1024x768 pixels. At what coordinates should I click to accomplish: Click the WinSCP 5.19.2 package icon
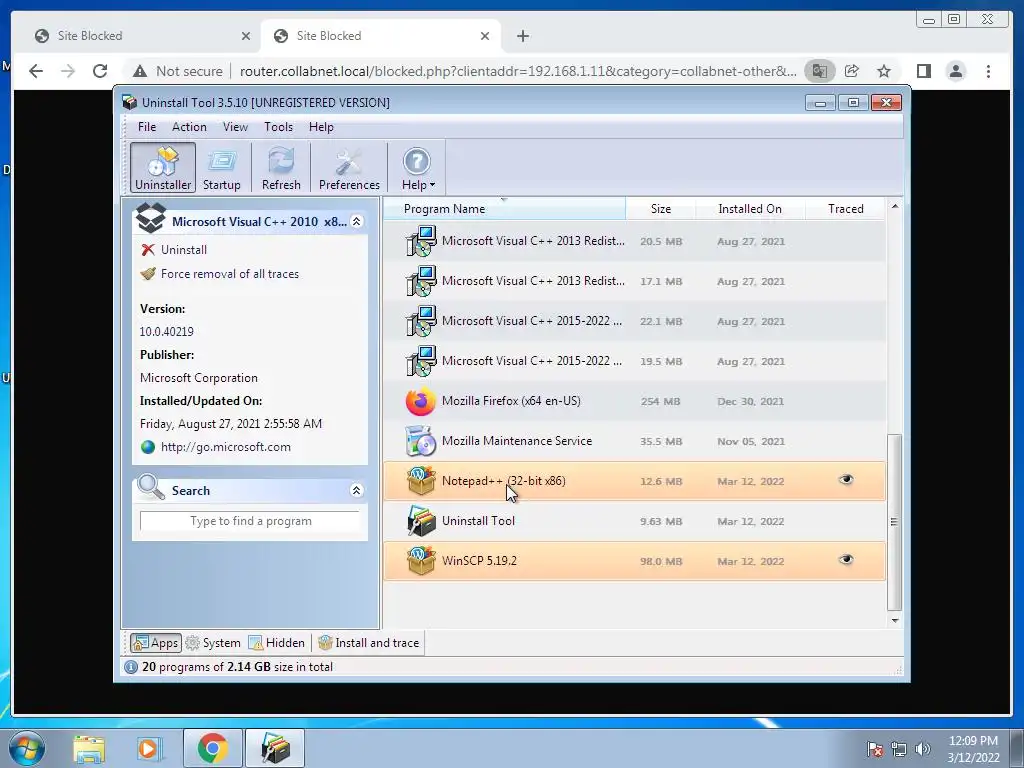coord(421,561)
